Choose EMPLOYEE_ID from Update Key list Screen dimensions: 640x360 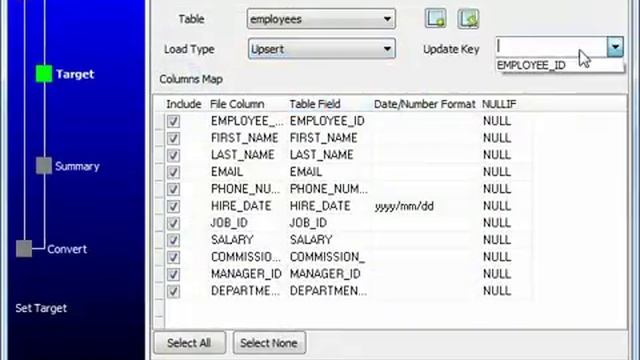coord(559,65)
